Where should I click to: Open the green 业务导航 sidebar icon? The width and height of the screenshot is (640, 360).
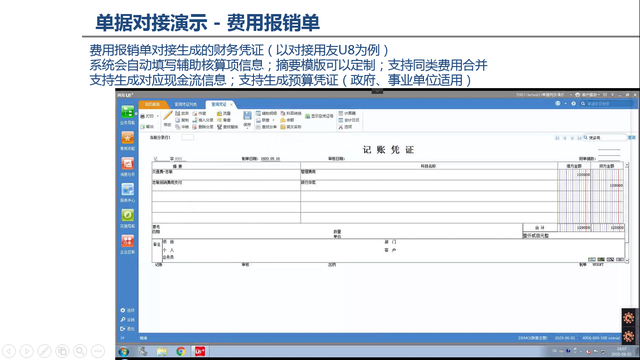click(127, 111)
